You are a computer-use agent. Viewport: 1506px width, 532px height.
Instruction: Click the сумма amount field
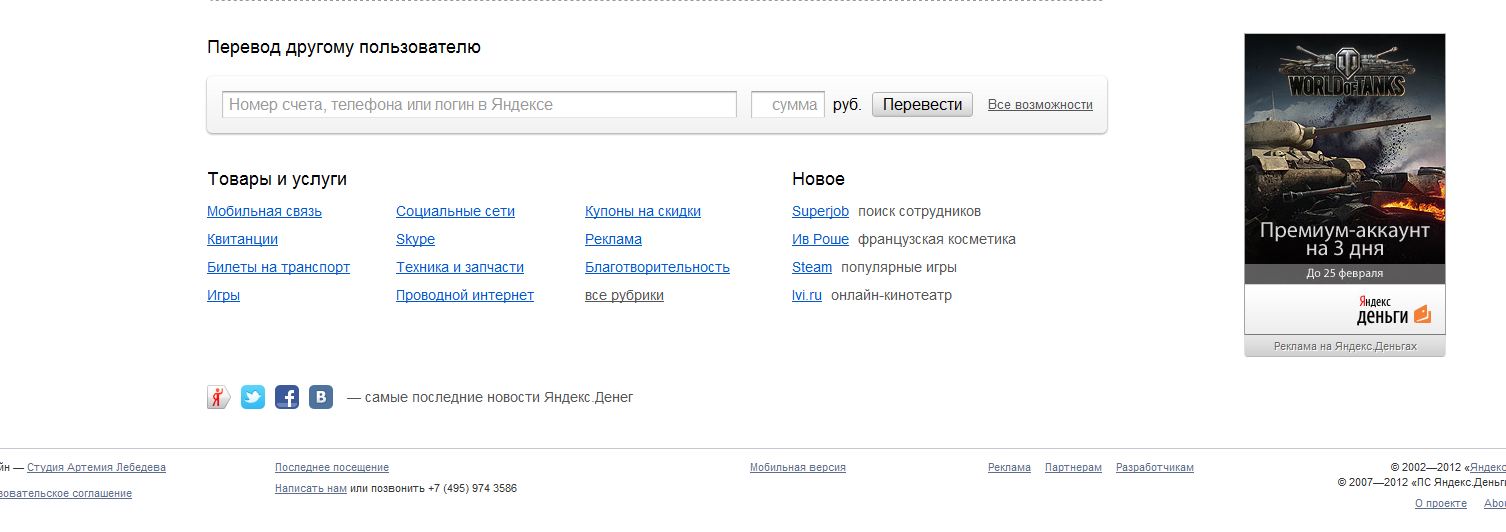(788, 105)
